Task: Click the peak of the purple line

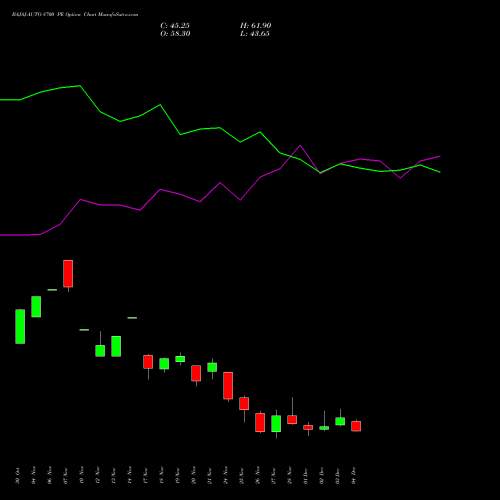Action: 300,145
